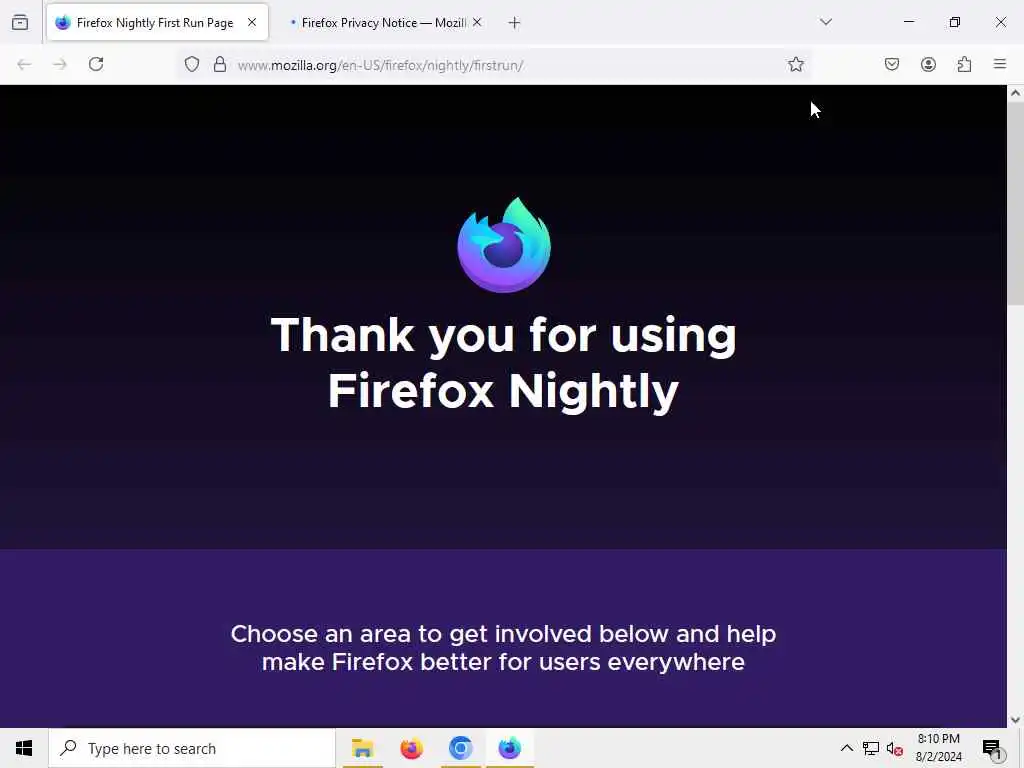Bookmark this page with the star
Viewport: 1024px width, 768px height.
tap(795, 64)
